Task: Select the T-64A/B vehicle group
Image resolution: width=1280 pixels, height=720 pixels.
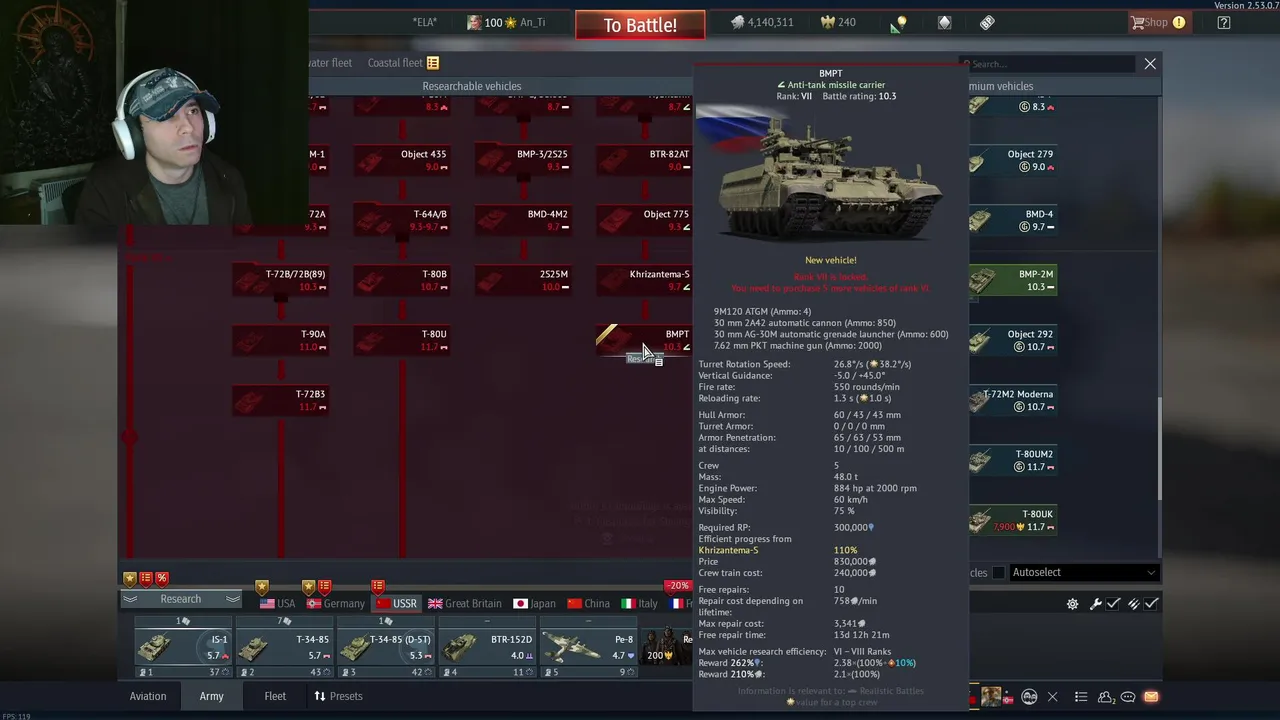Action: coord(402,220)
